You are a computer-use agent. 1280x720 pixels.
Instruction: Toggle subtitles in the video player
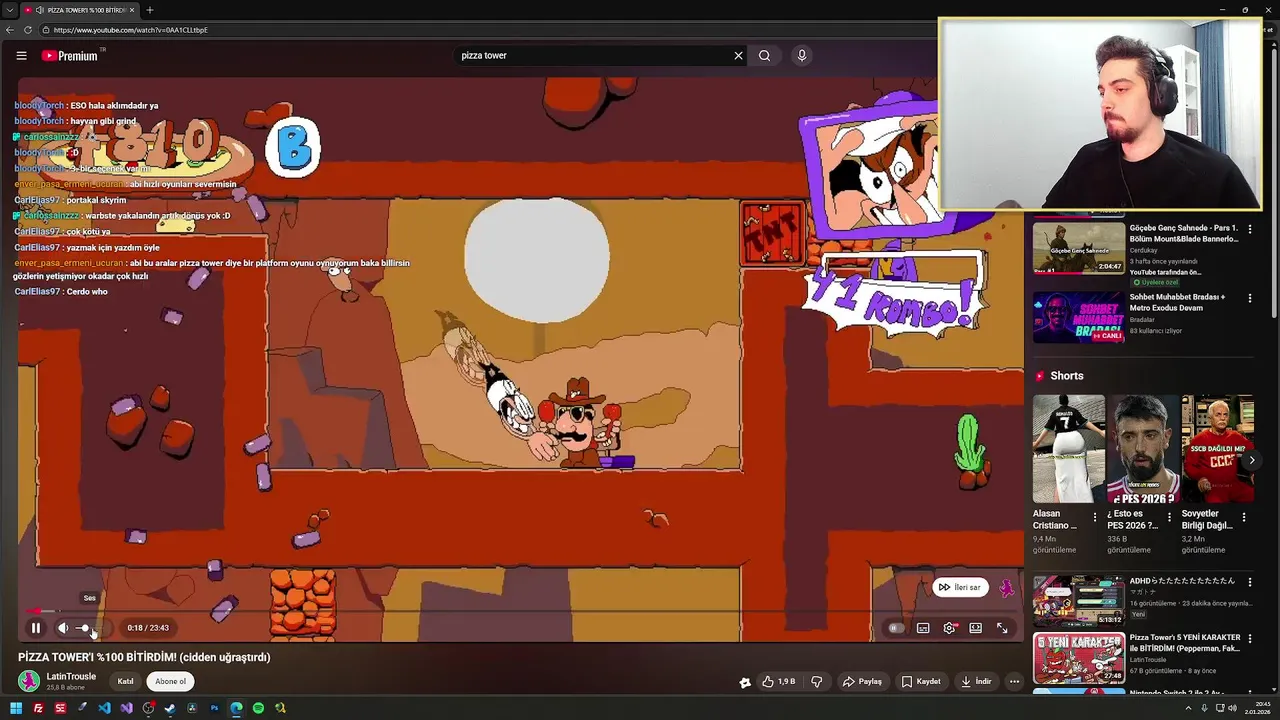pyautogui.click(x=923, y=628)
